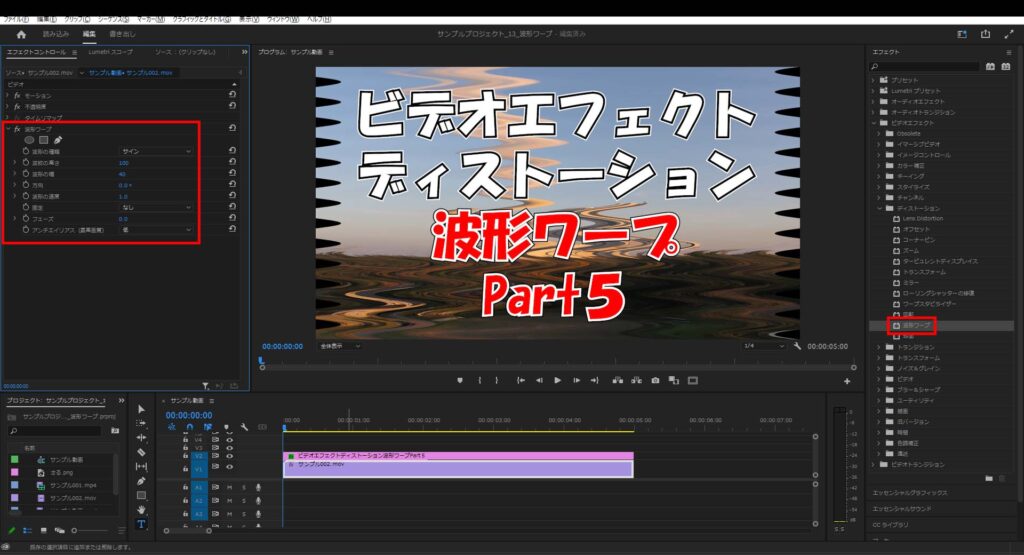Viewport: 1024px width, 555px height.
Task: Select the Pen tool in the tools panel
Action: click(142, 481)
